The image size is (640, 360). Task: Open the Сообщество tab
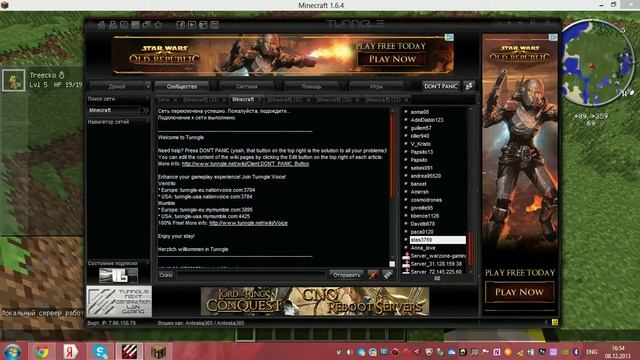point(182,86)
